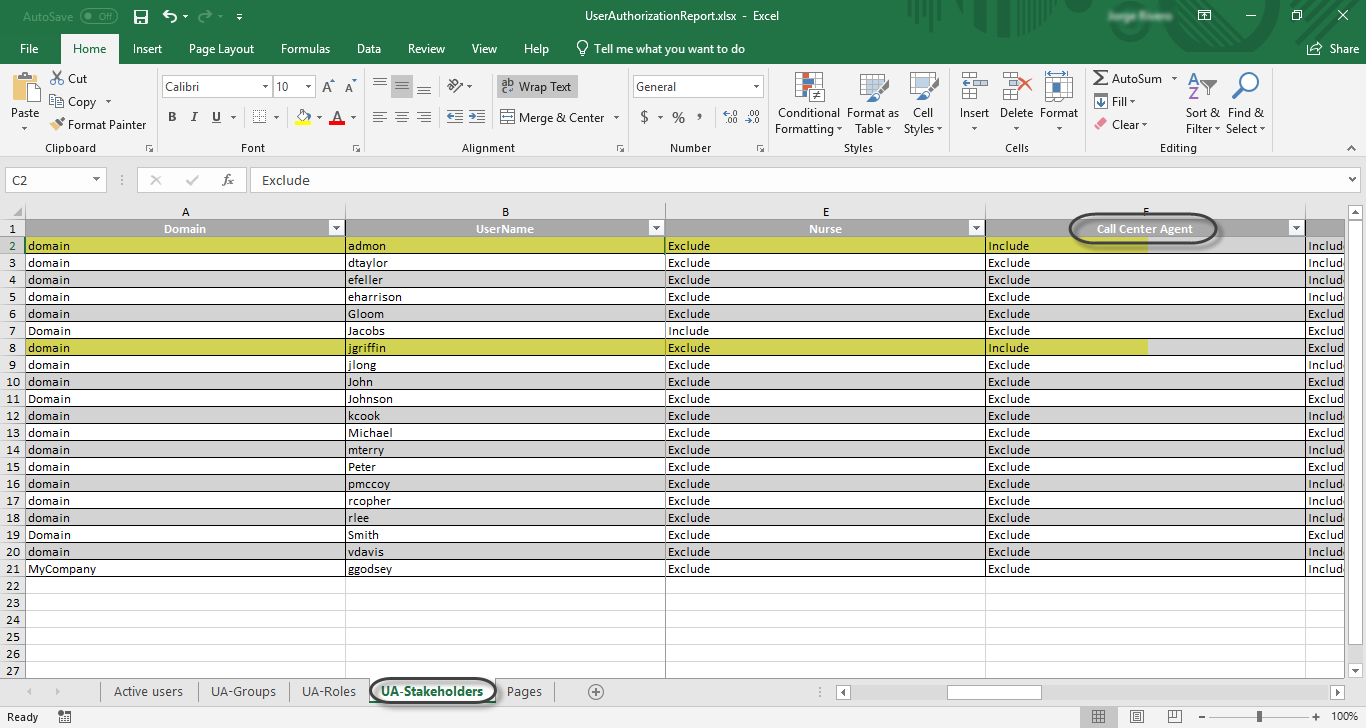1366x728 pixels.
Task: Open Fill Color yellow bucket swatch
Action: click(304, 117)
